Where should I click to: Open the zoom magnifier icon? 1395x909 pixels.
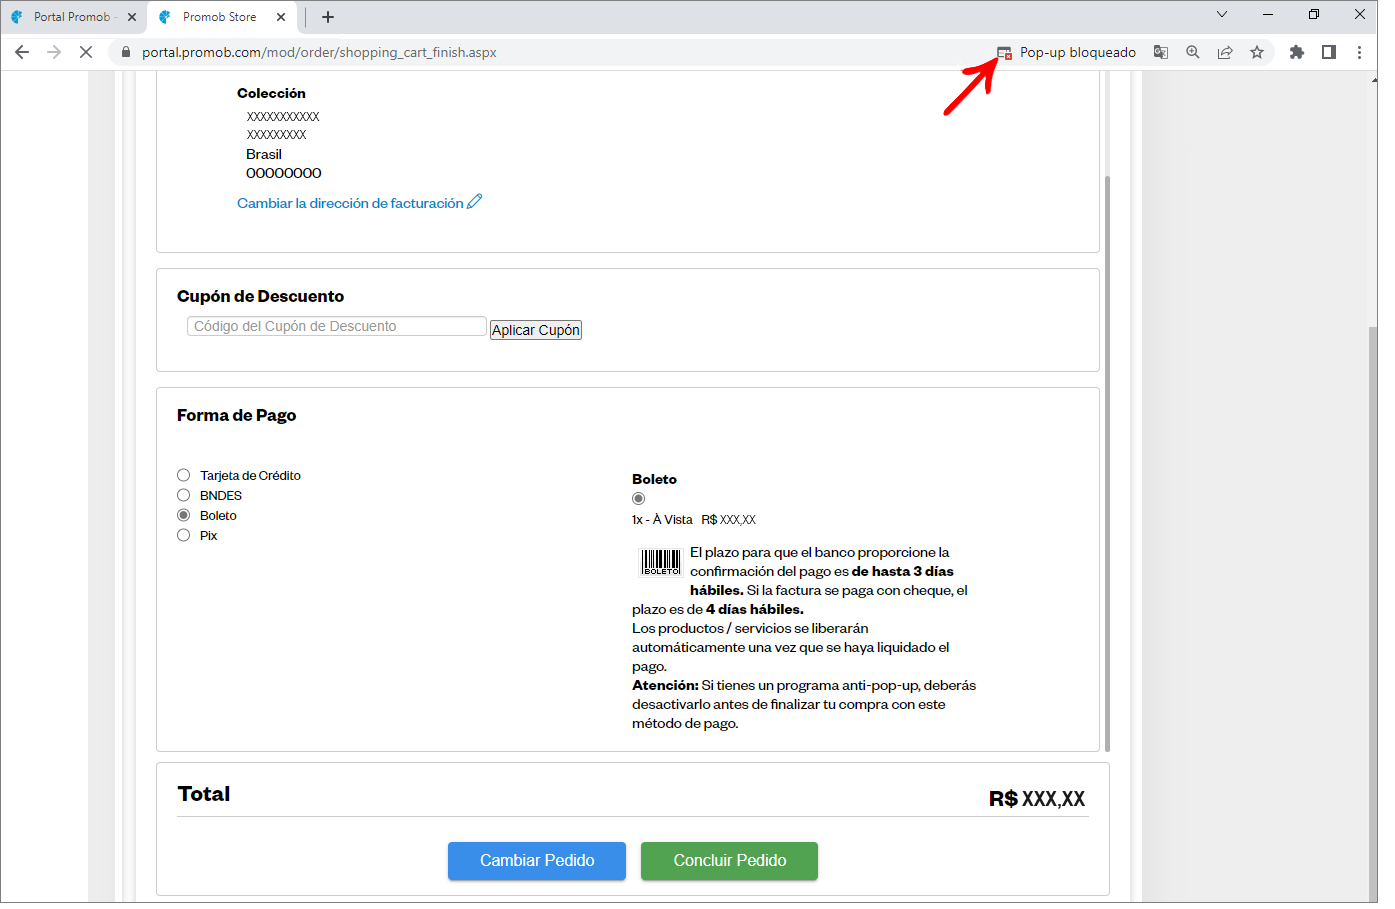1193,52
